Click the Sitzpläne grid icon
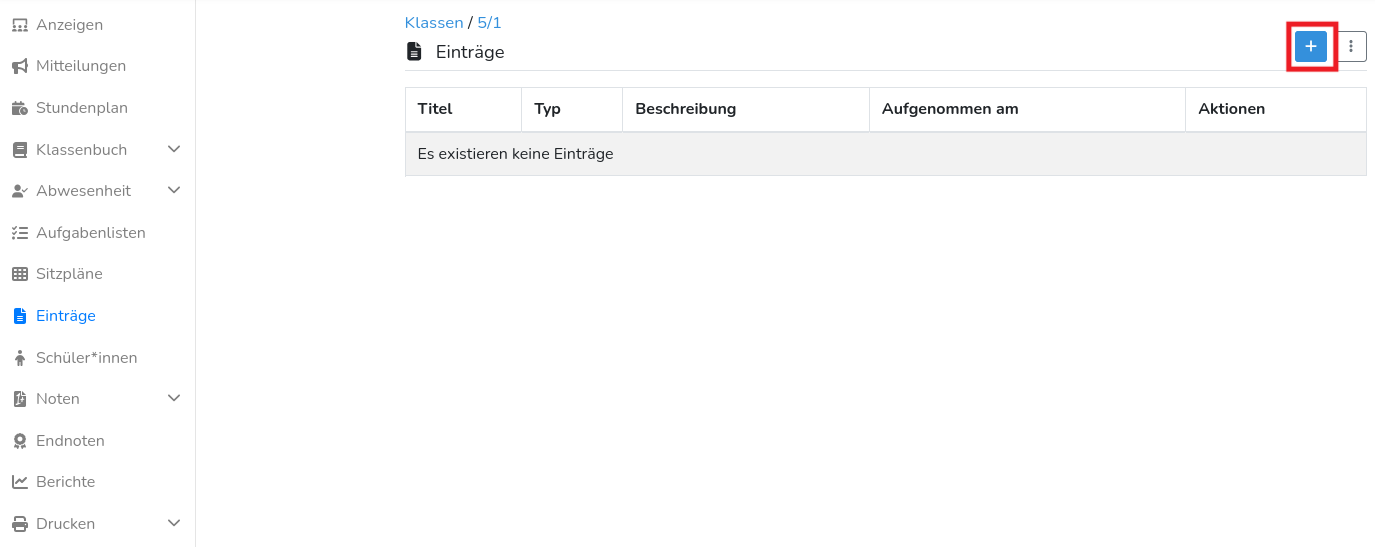This screenshot has height=547, width=1375. click(x=19, y=274)
